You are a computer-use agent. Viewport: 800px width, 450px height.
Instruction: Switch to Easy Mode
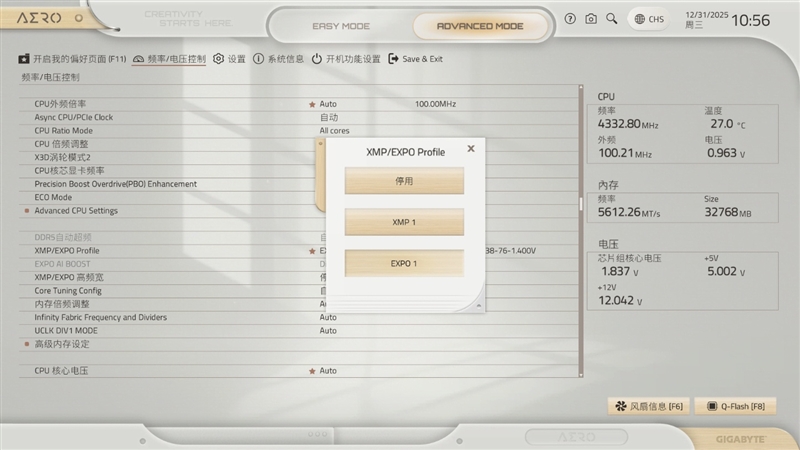pos(341,26)
